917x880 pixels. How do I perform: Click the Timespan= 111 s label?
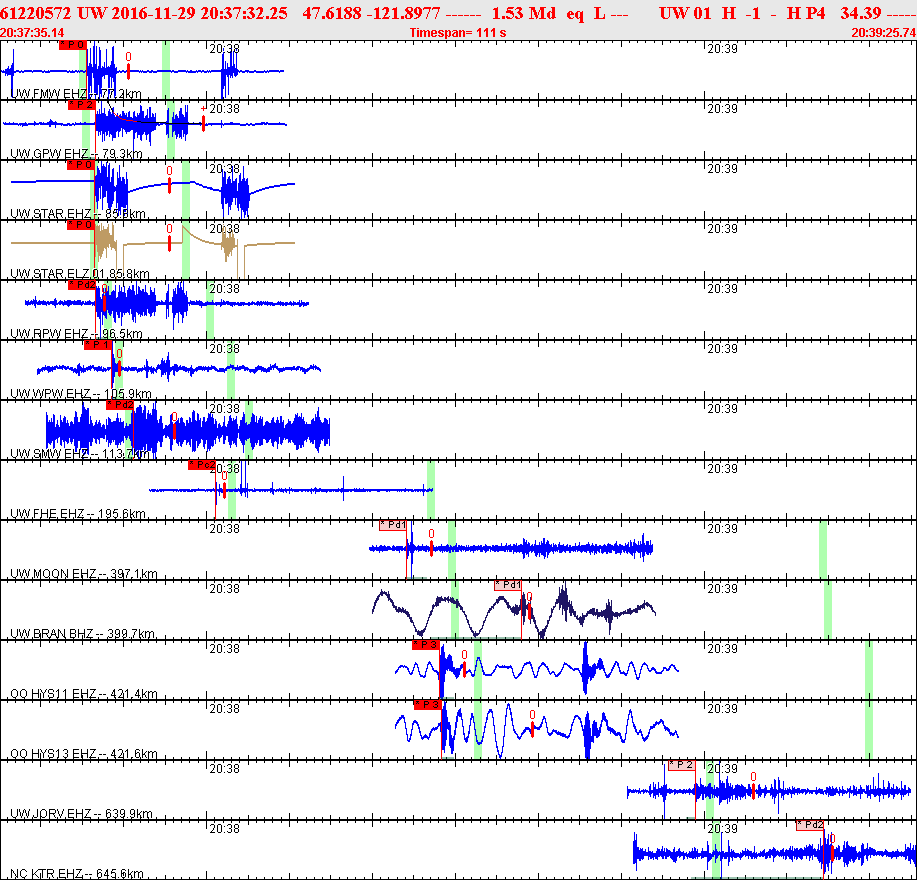[458, 33]
